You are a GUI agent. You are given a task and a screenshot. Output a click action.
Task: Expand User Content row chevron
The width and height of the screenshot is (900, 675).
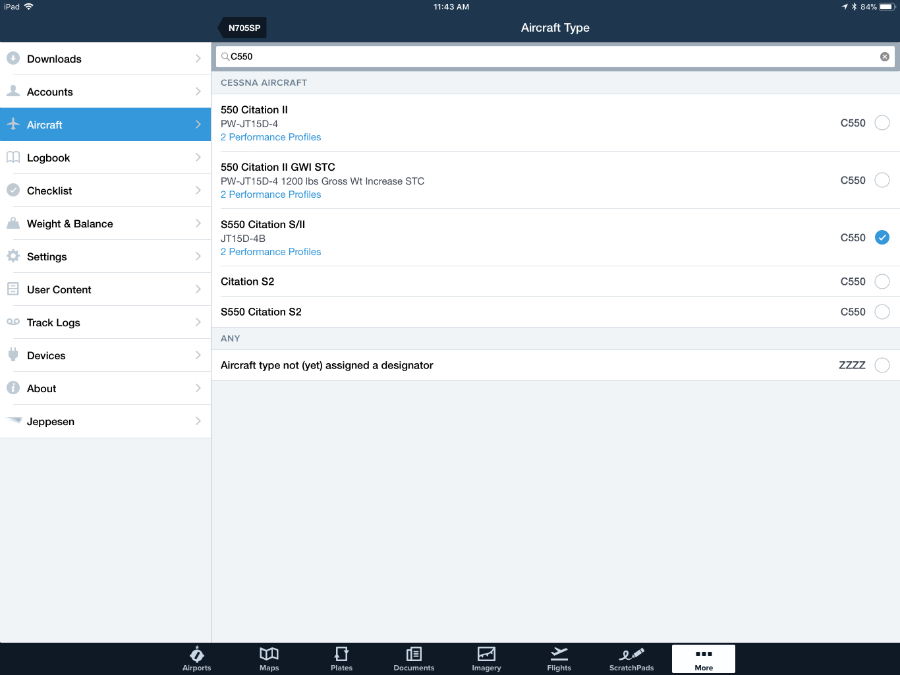click(198, 289)
